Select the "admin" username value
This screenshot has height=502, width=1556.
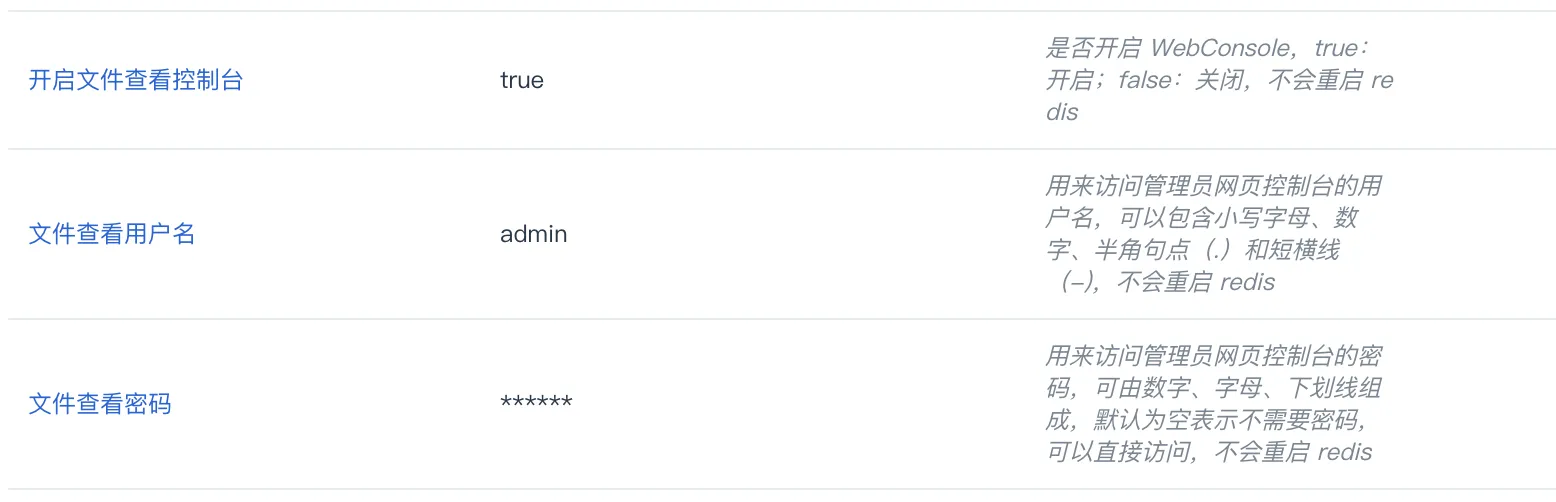tap(534, 234)
